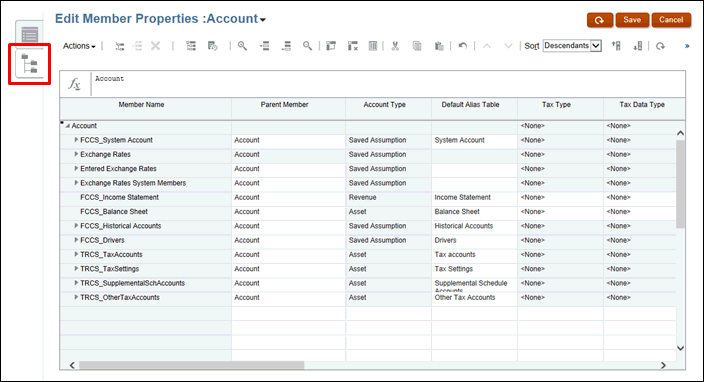This screenshot has width=704, height=382.
Task: Click the Member Name column header
Action: pos(141,105)
